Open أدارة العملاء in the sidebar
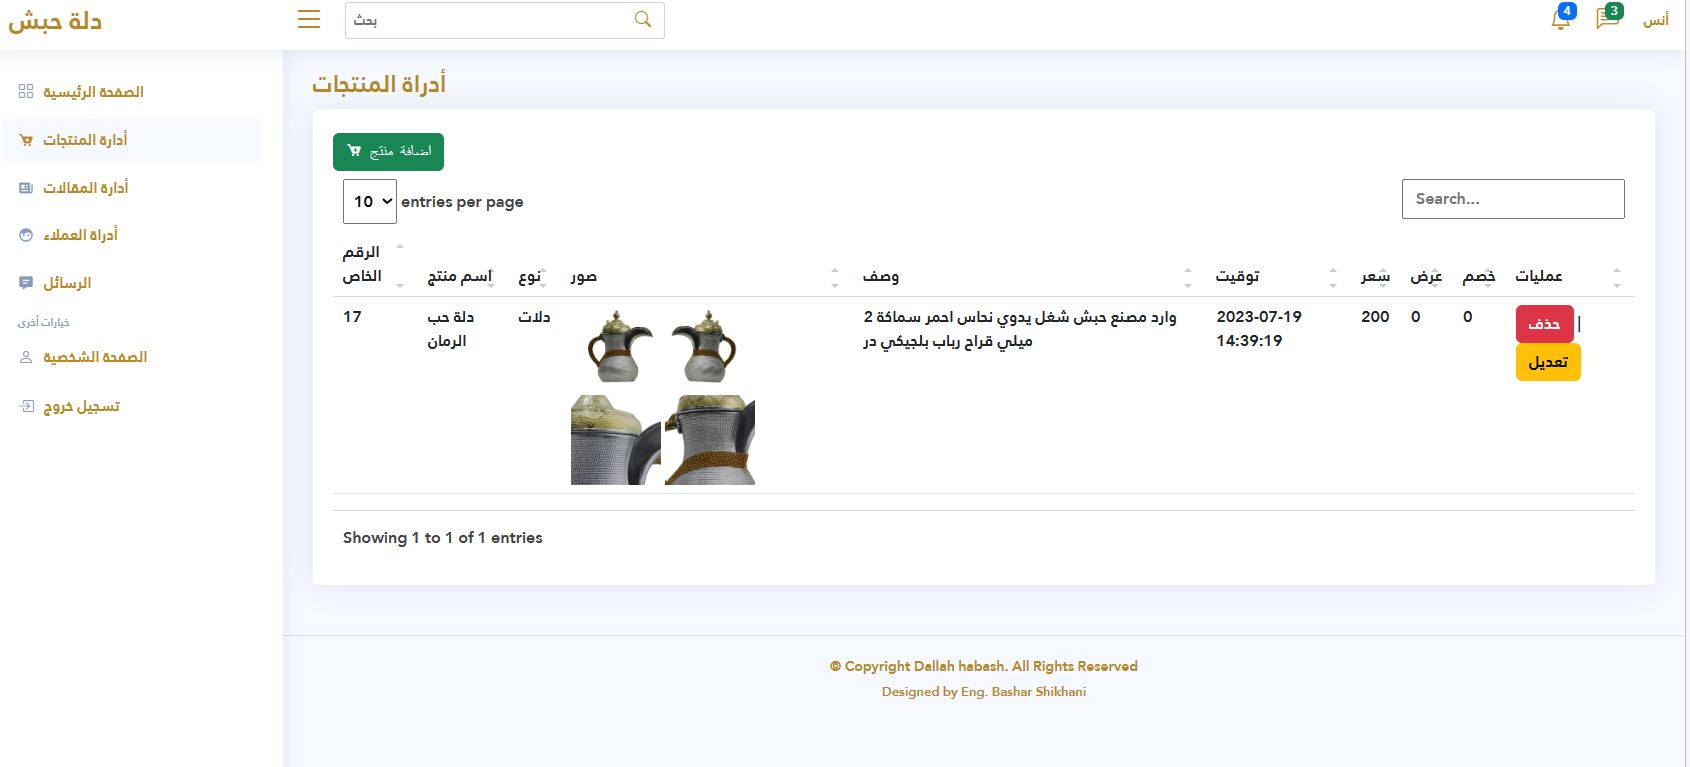Screen dimensions: 1690x767 [80, 235]
